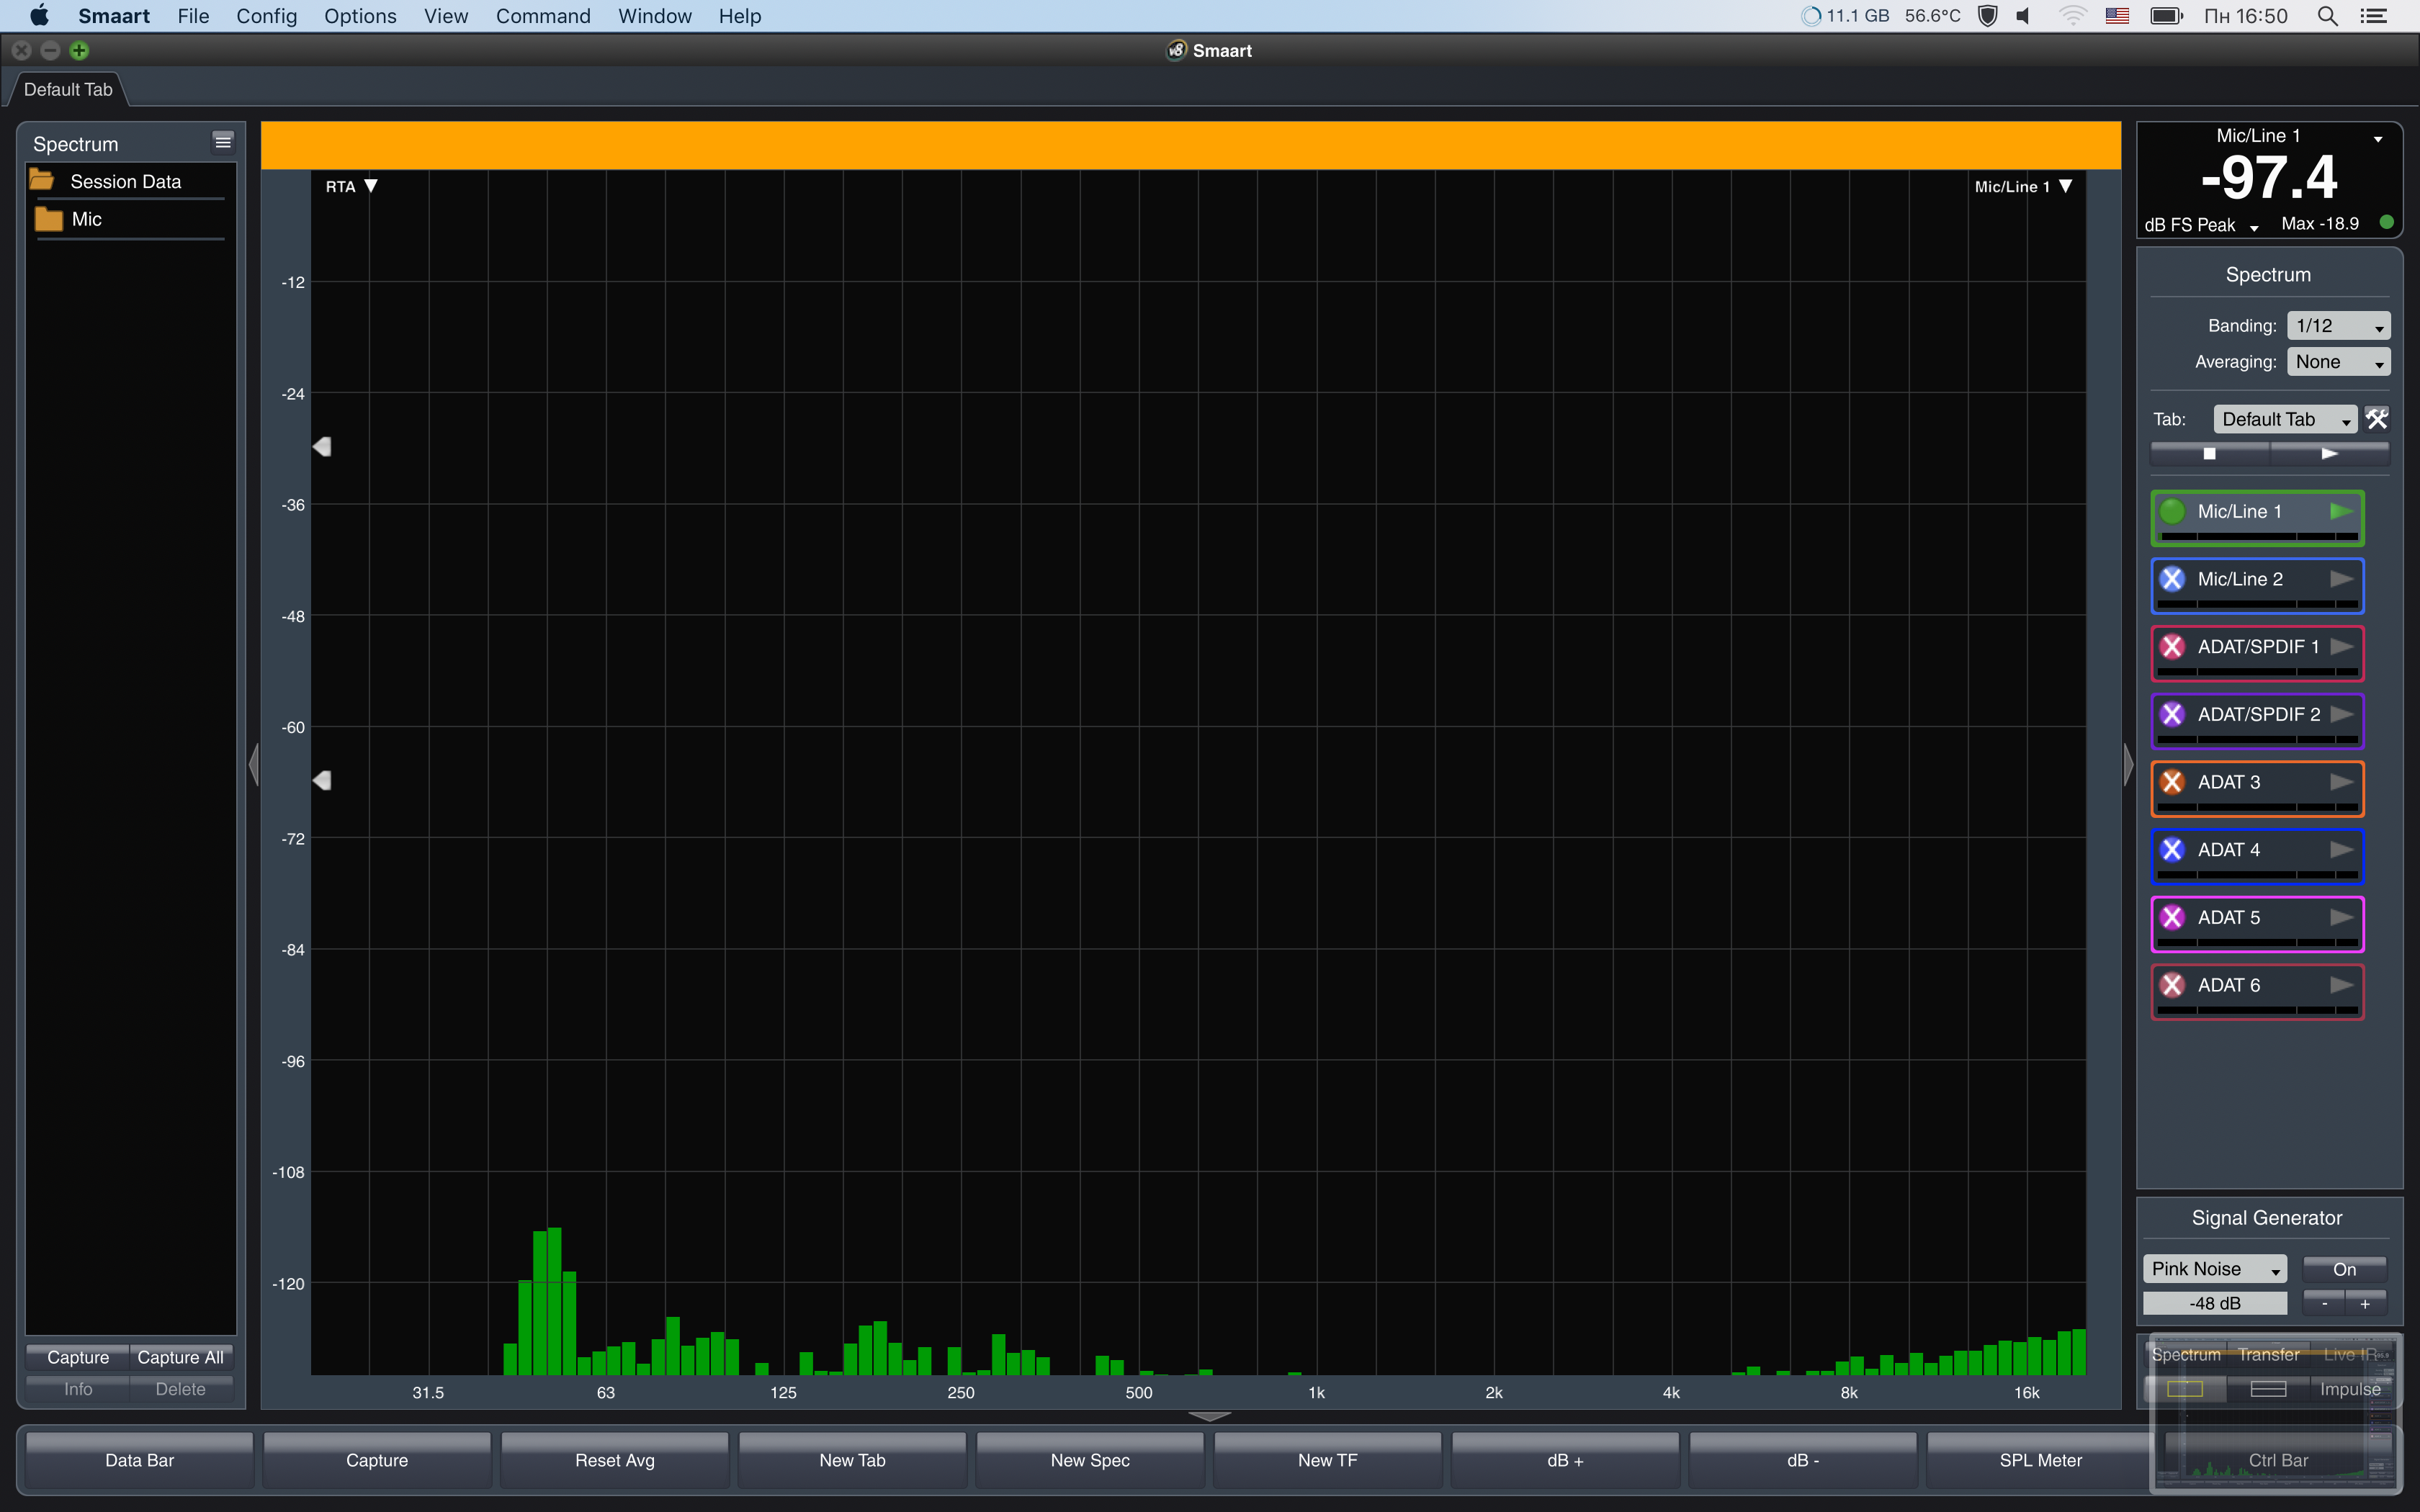Open the RTA graph type dropdown
This screenshot has height=1512, width=2420.
[351, 186]
